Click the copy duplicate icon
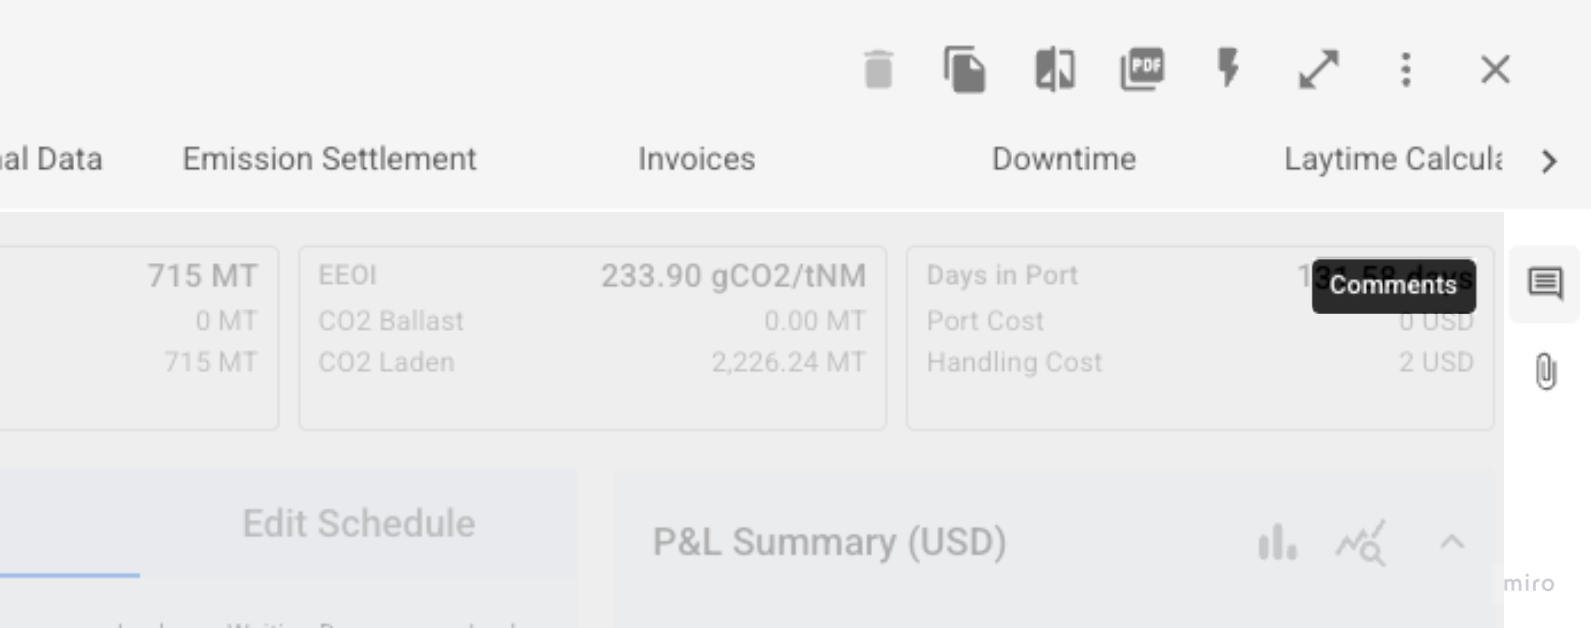 pos(965,70)
